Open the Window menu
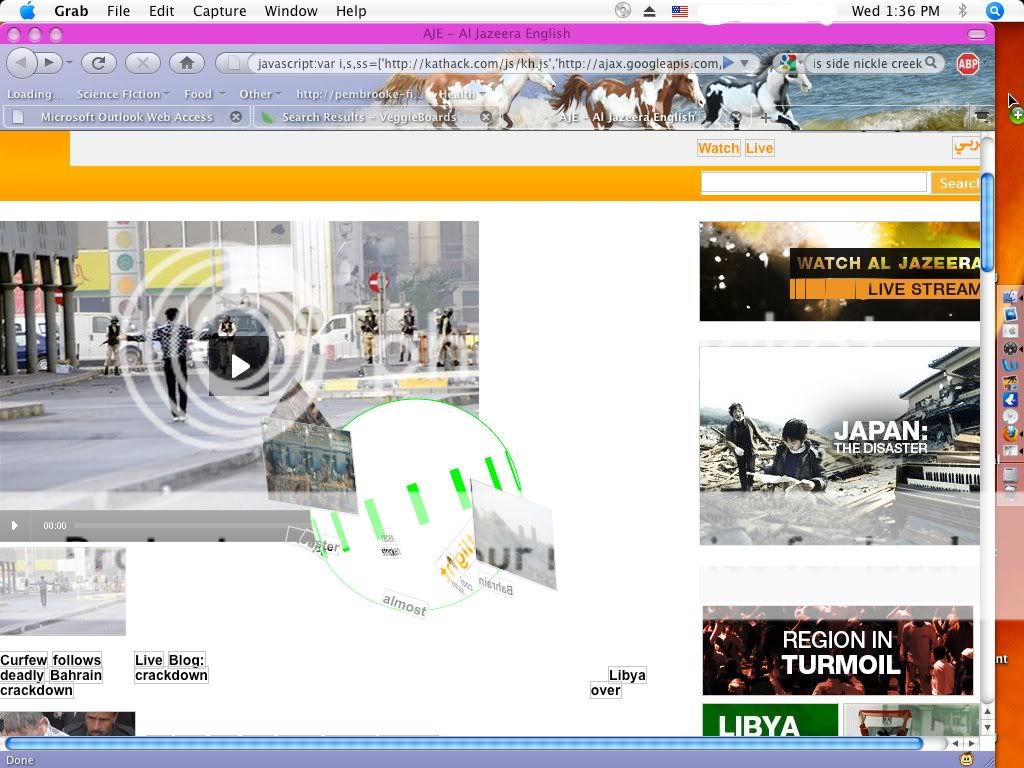The width and height of the screenshot is (1024, 768). [x=291, y=10]
